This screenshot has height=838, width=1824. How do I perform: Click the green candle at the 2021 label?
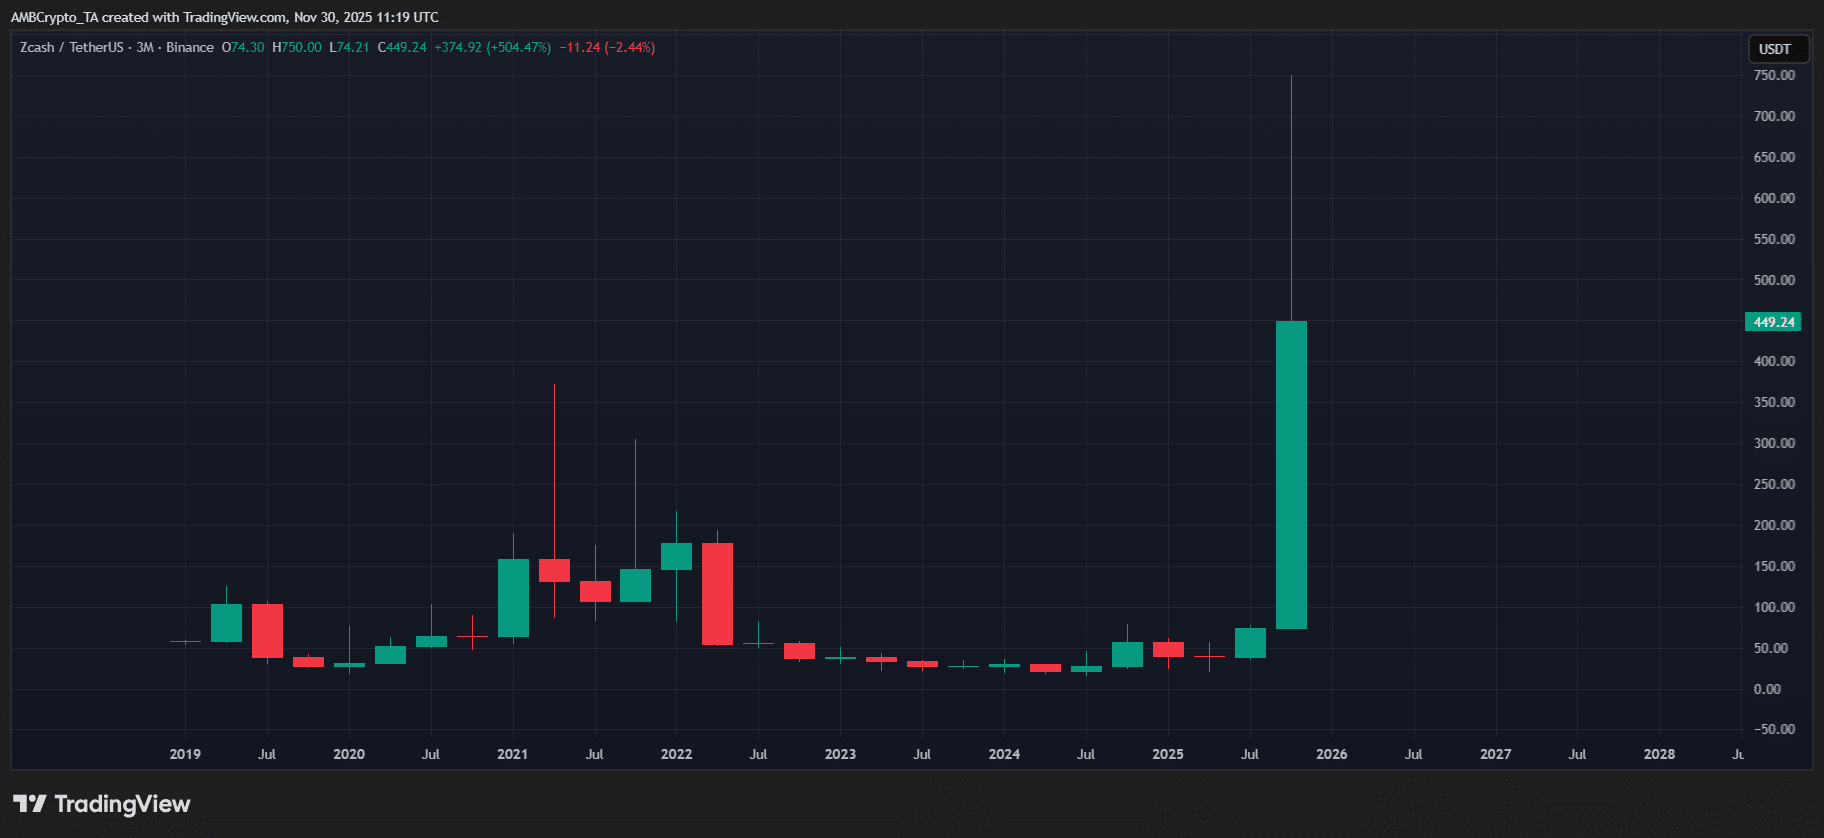coord(513,598)
